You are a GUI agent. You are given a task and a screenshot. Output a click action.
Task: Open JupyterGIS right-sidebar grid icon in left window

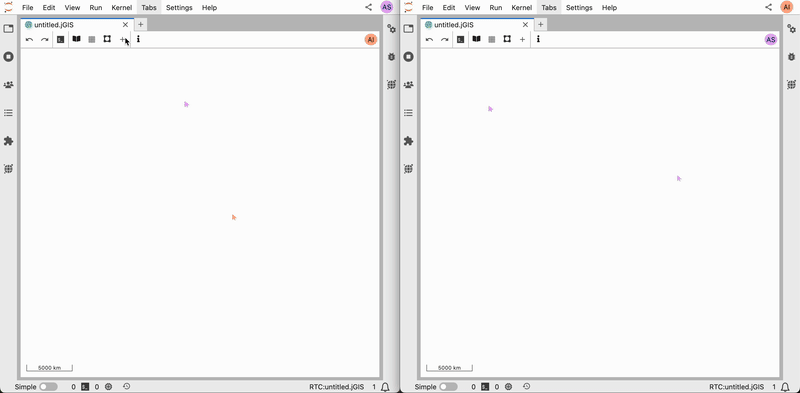[x=391, y=85]
